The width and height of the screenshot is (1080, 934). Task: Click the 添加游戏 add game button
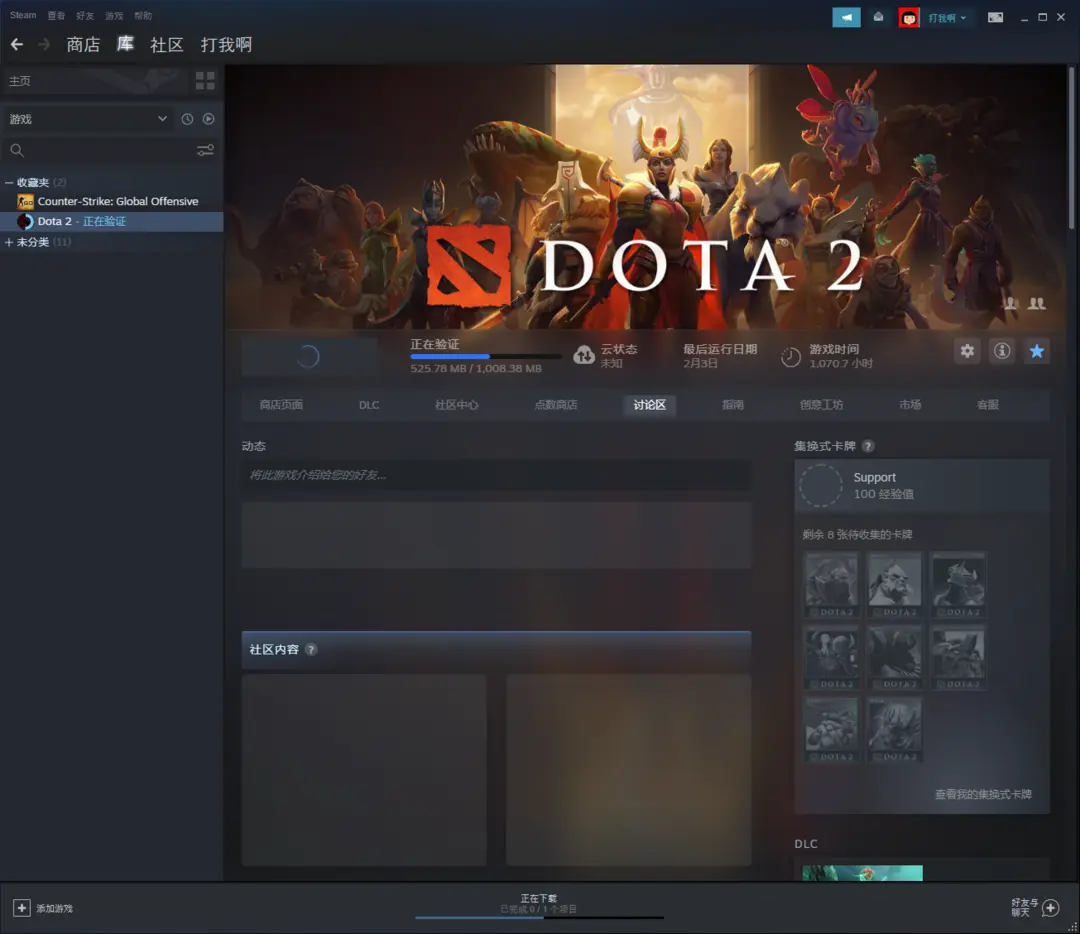coord(43,908)
